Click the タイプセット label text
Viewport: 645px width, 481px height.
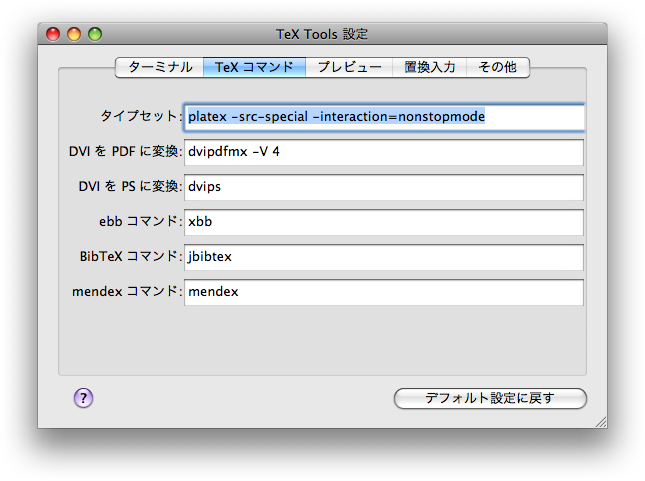[x=140, y=116]
